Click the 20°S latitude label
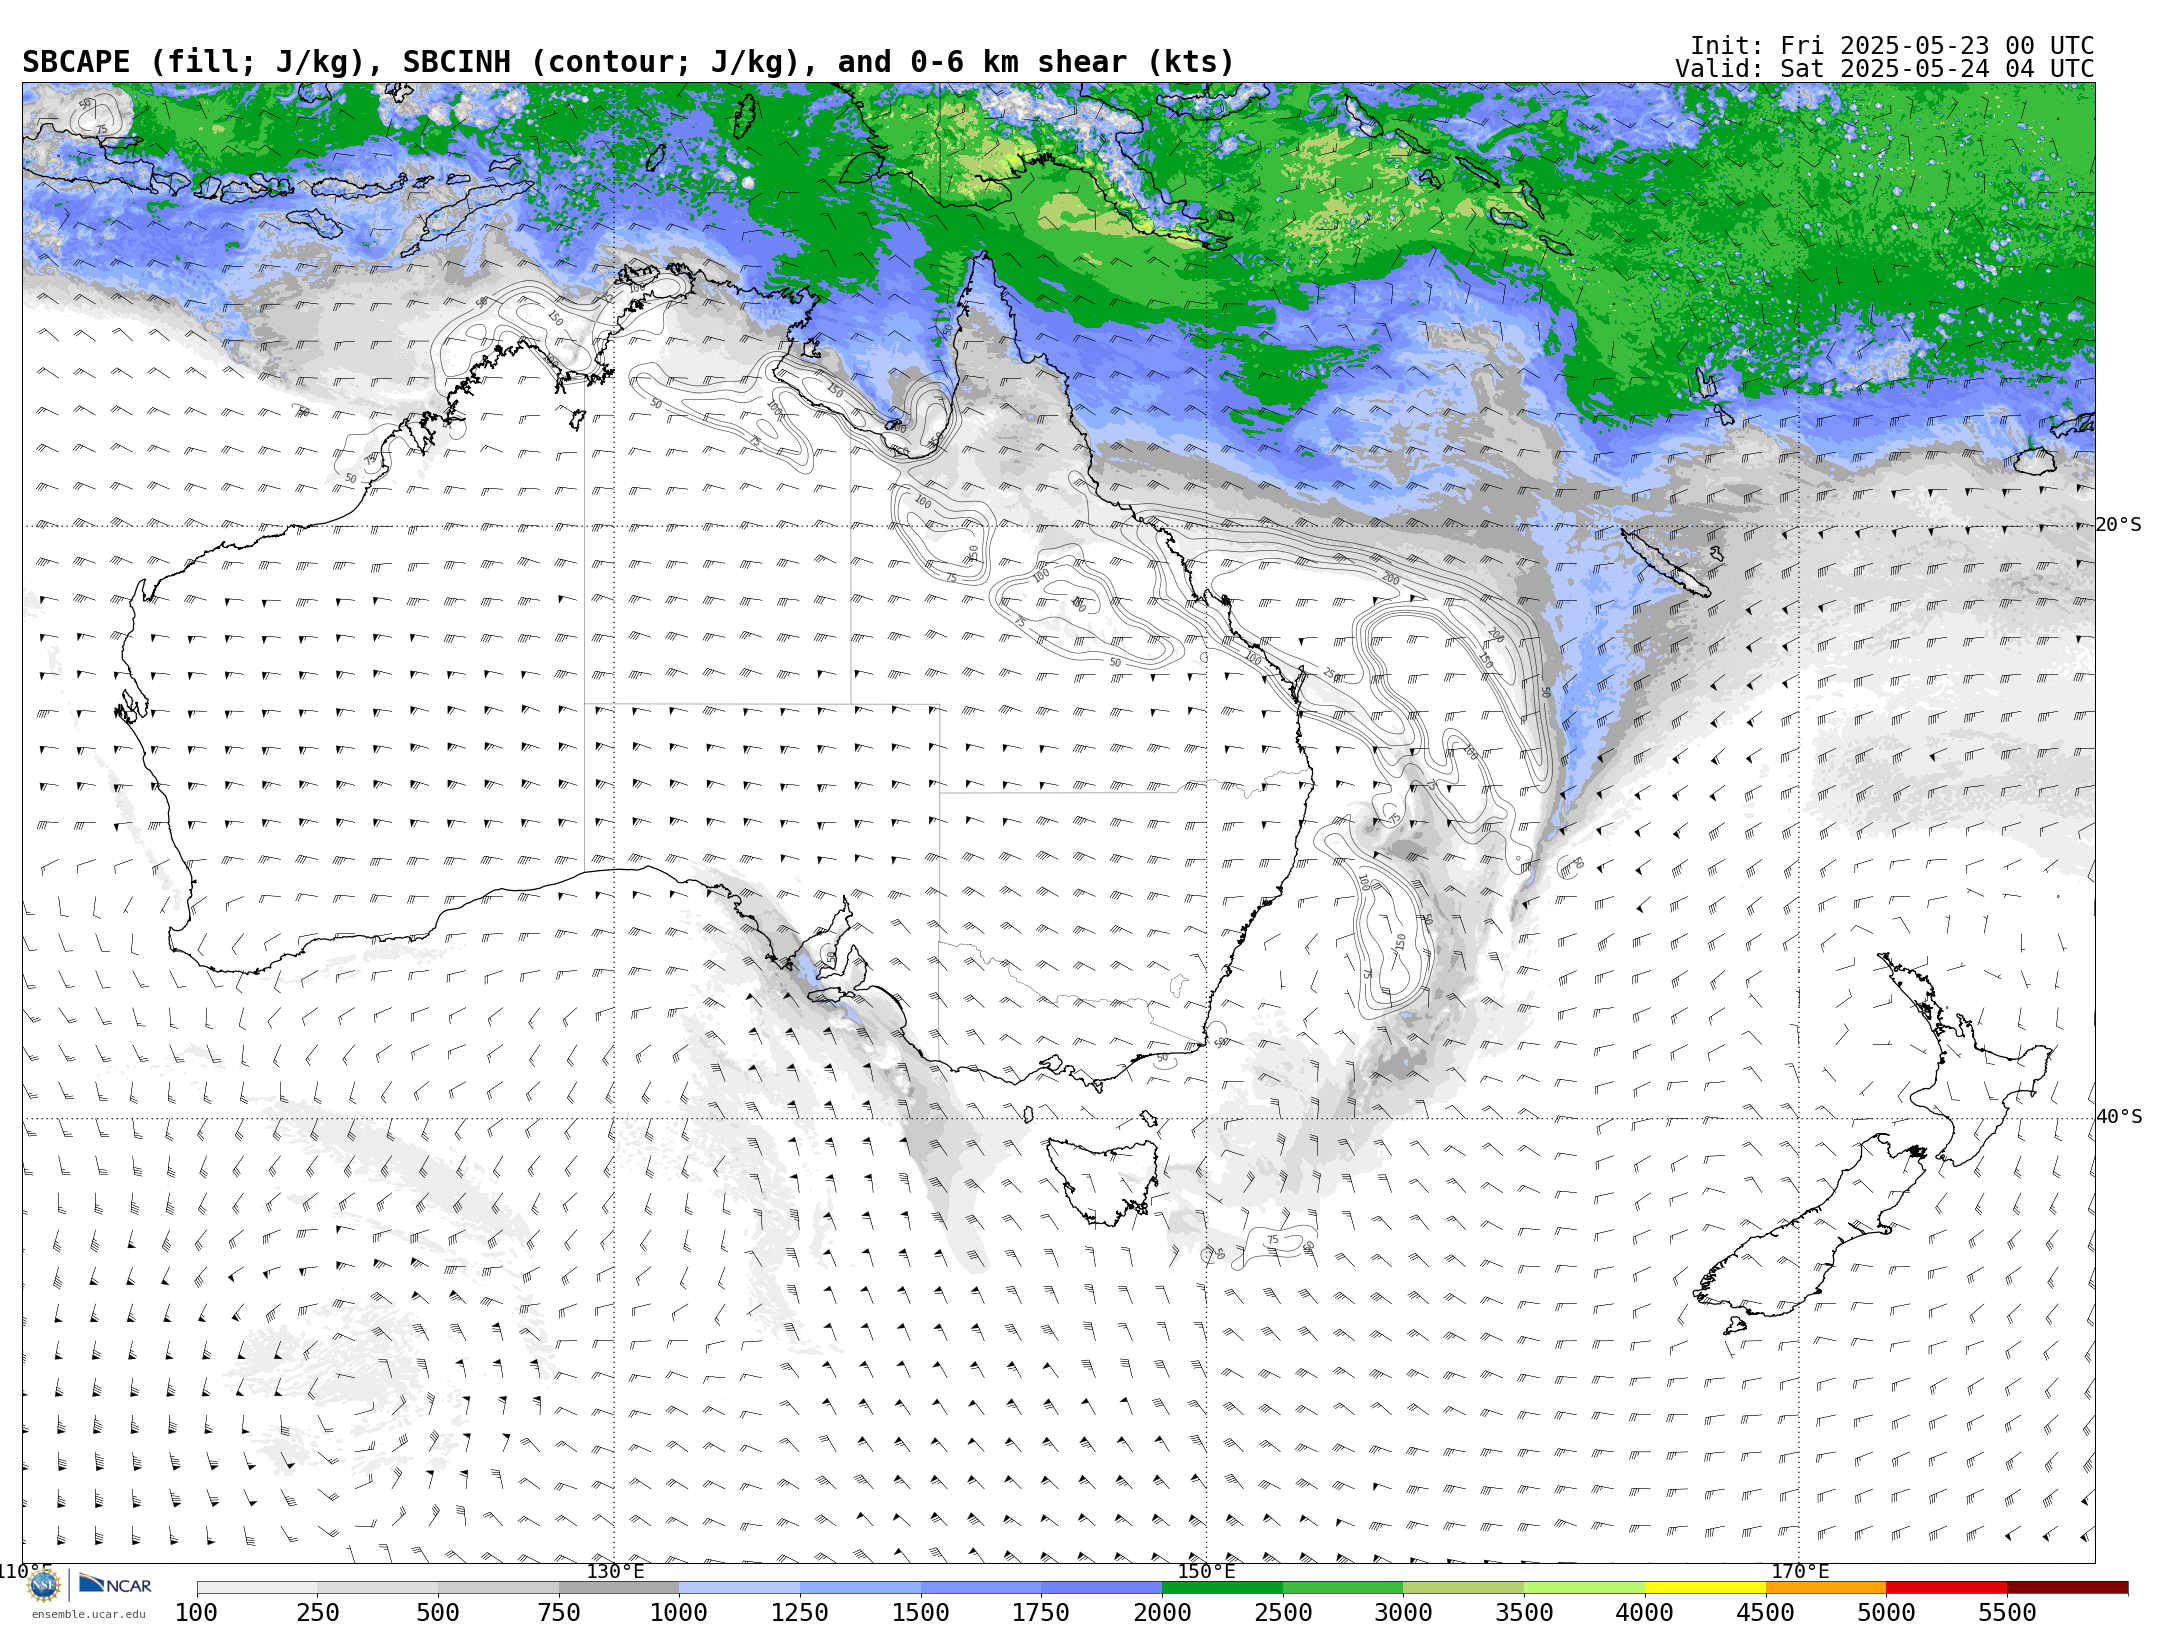 [x=2119, y=525]
